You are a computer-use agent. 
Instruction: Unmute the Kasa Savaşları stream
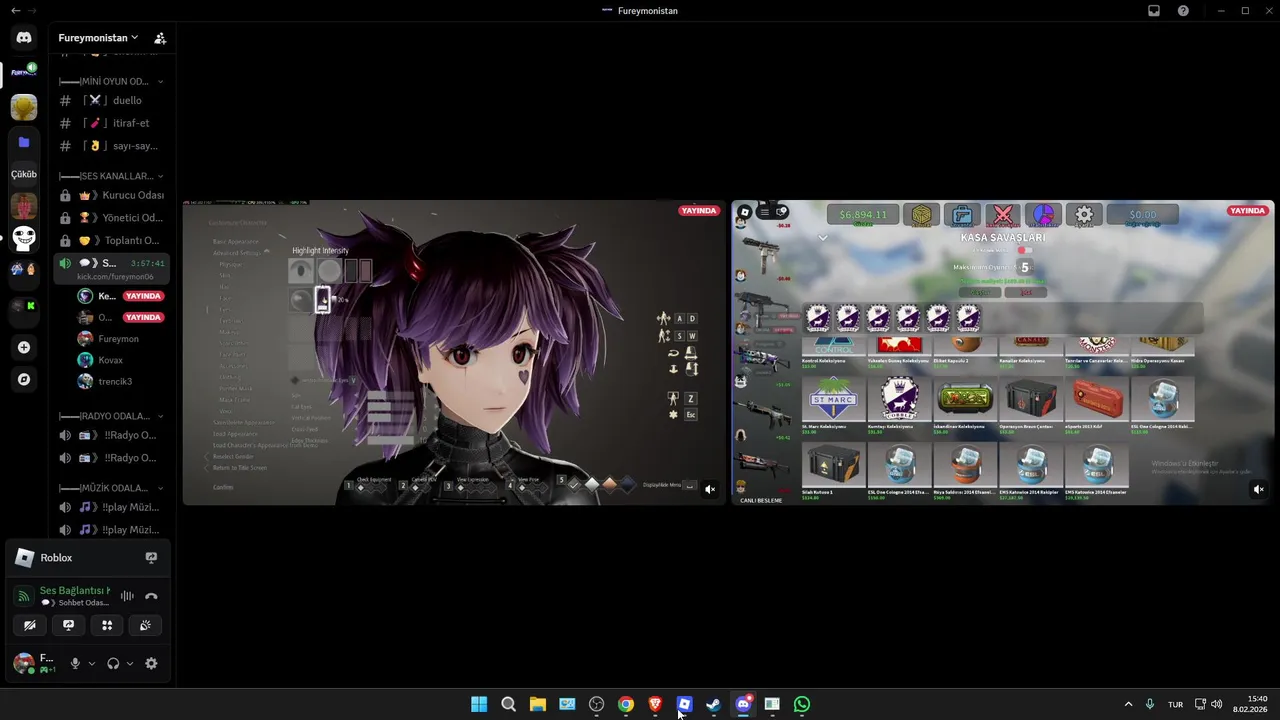click(x=1258, y=489)
